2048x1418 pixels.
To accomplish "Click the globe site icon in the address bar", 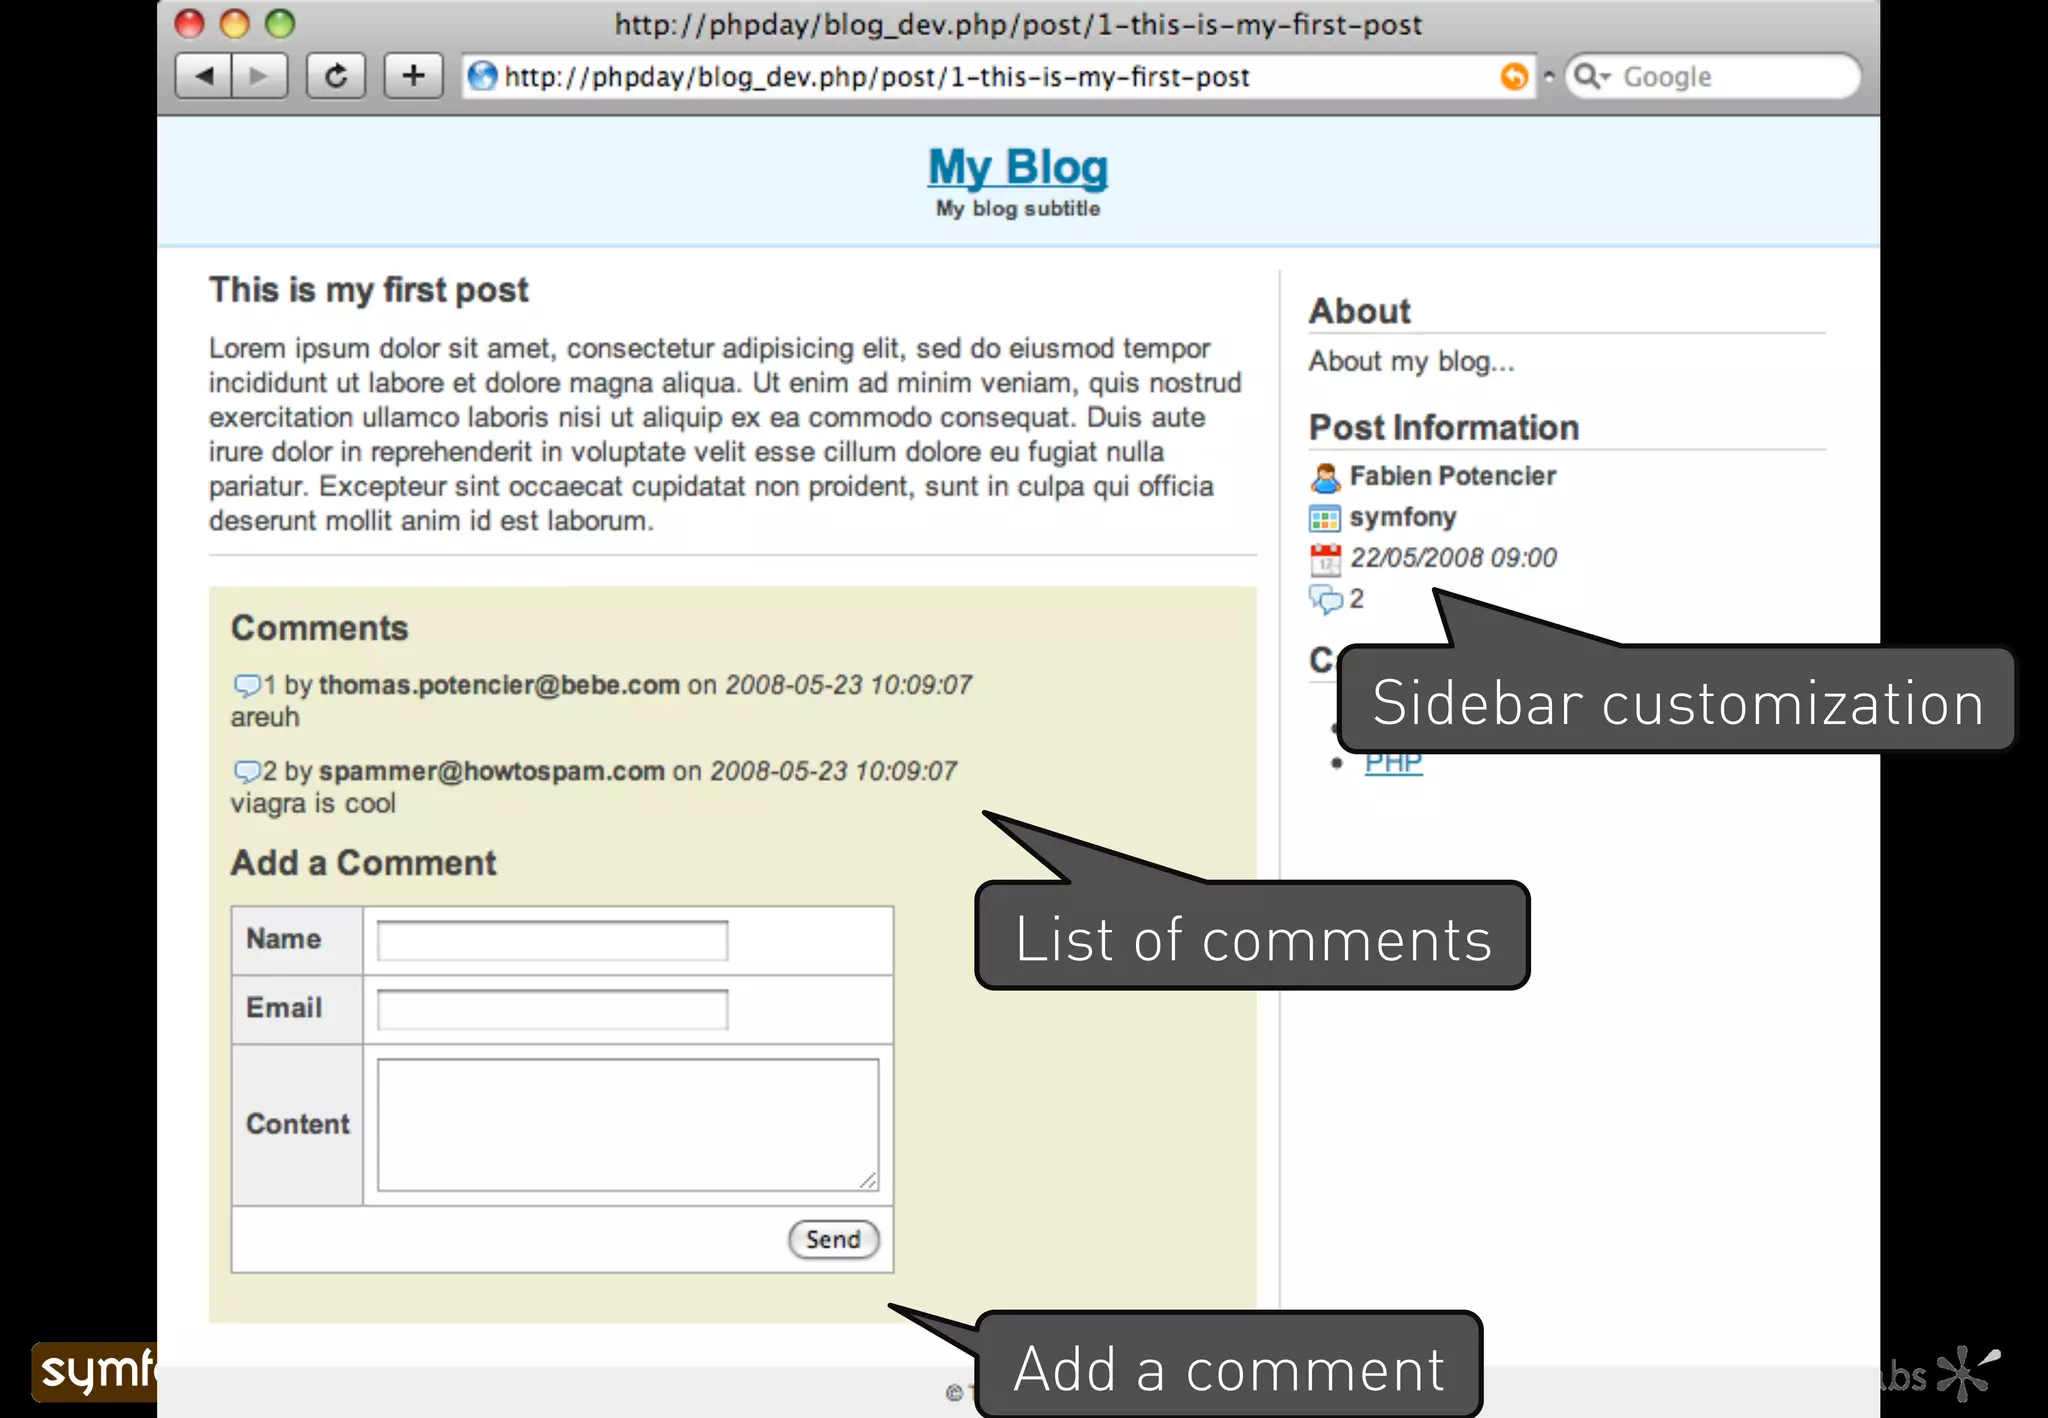I will pos(483,76).
